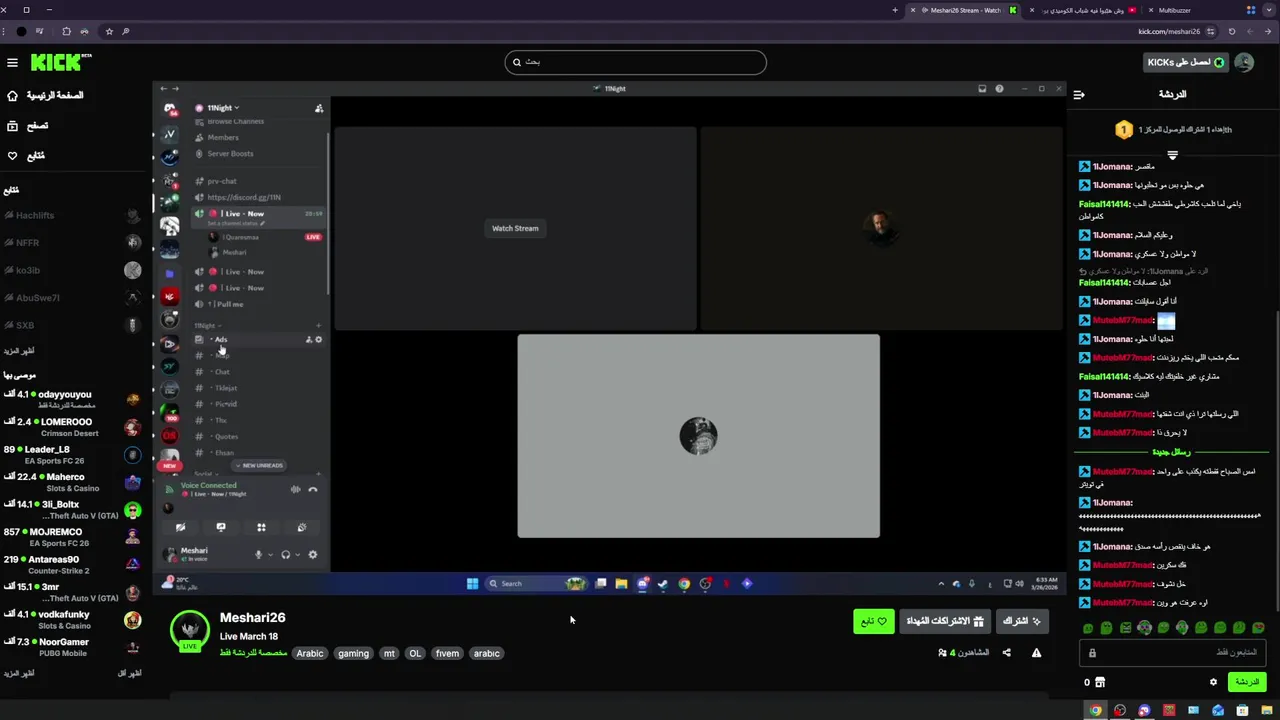Image resolution: width=1280 pixels, height=720 pixels.
Task: Open noise suppression waveform icon
Action: (295, 490)
